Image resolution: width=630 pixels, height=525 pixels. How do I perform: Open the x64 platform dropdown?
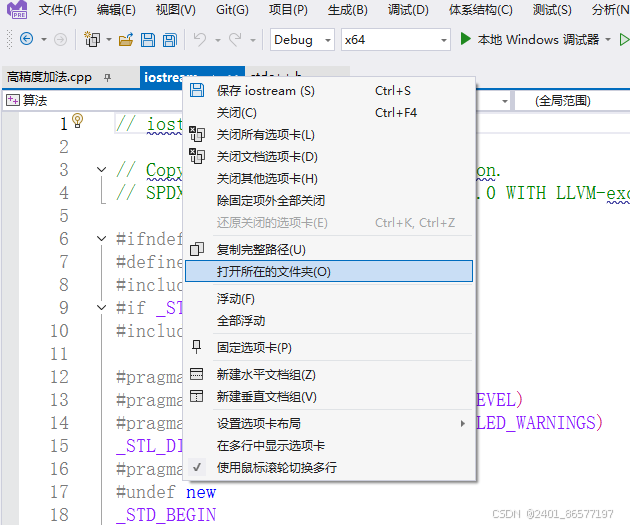395,40
